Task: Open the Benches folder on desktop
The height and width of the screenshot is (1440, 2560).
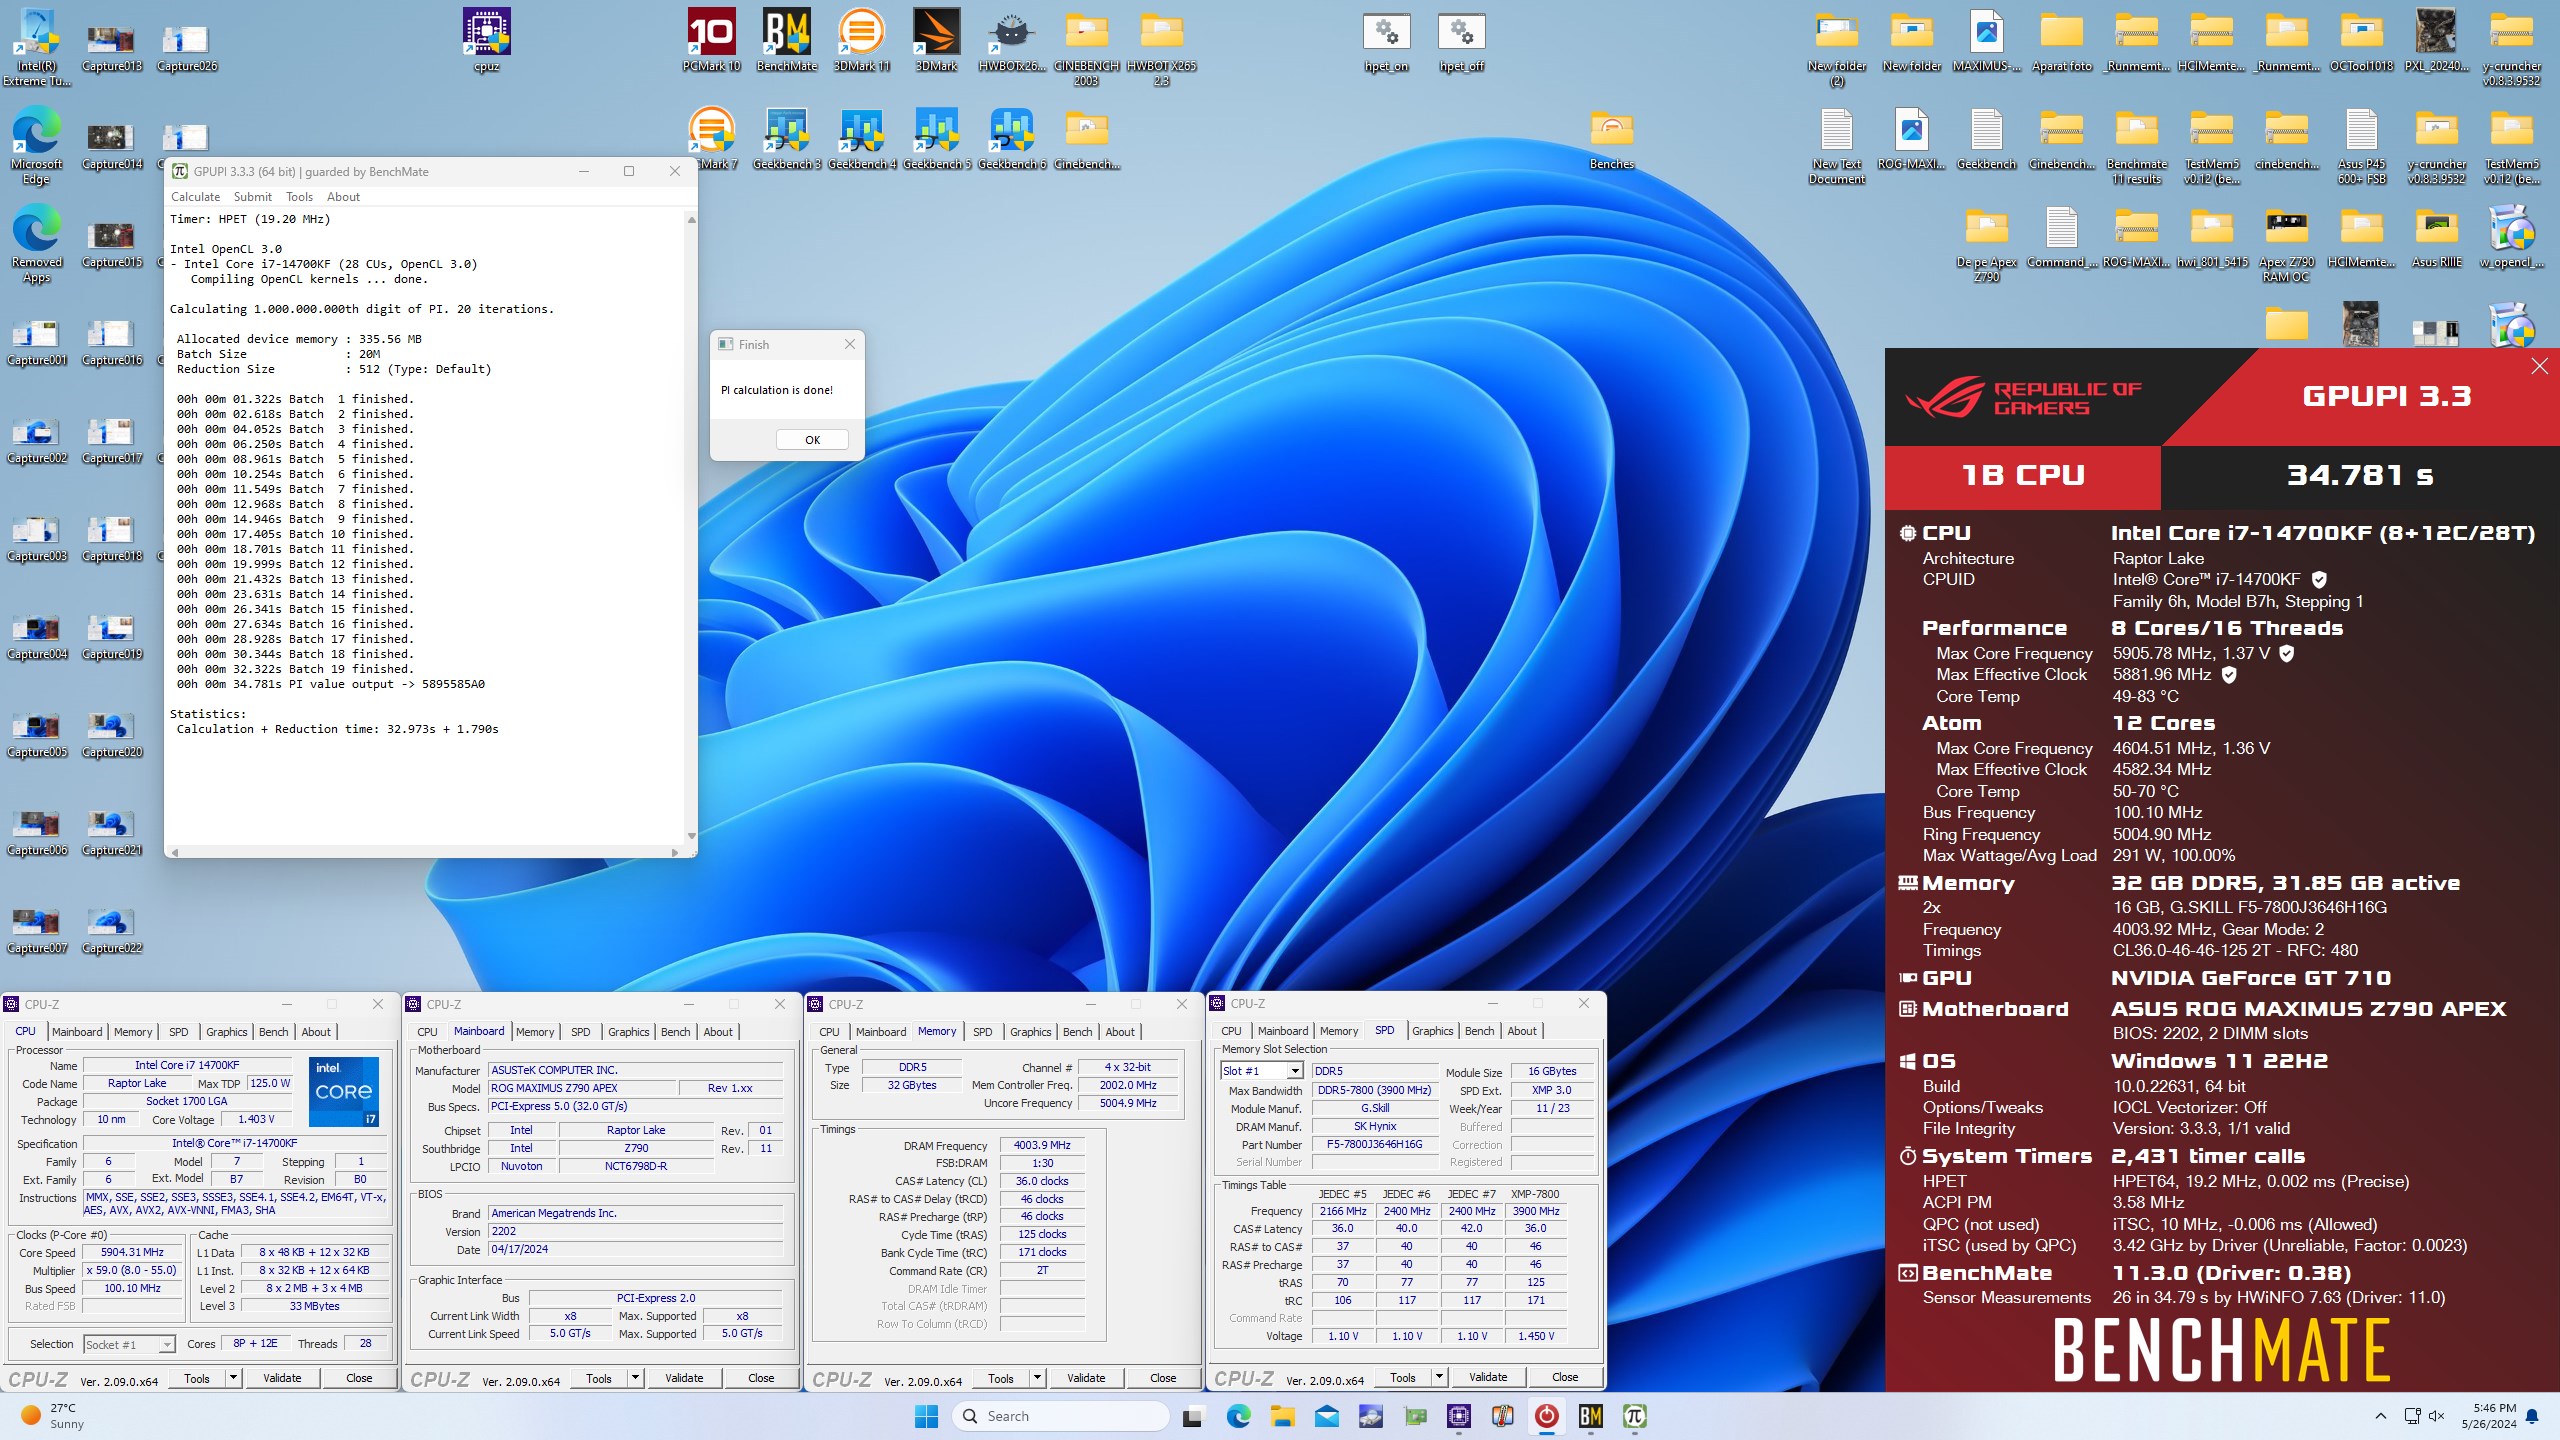Action: (1611, 138)
